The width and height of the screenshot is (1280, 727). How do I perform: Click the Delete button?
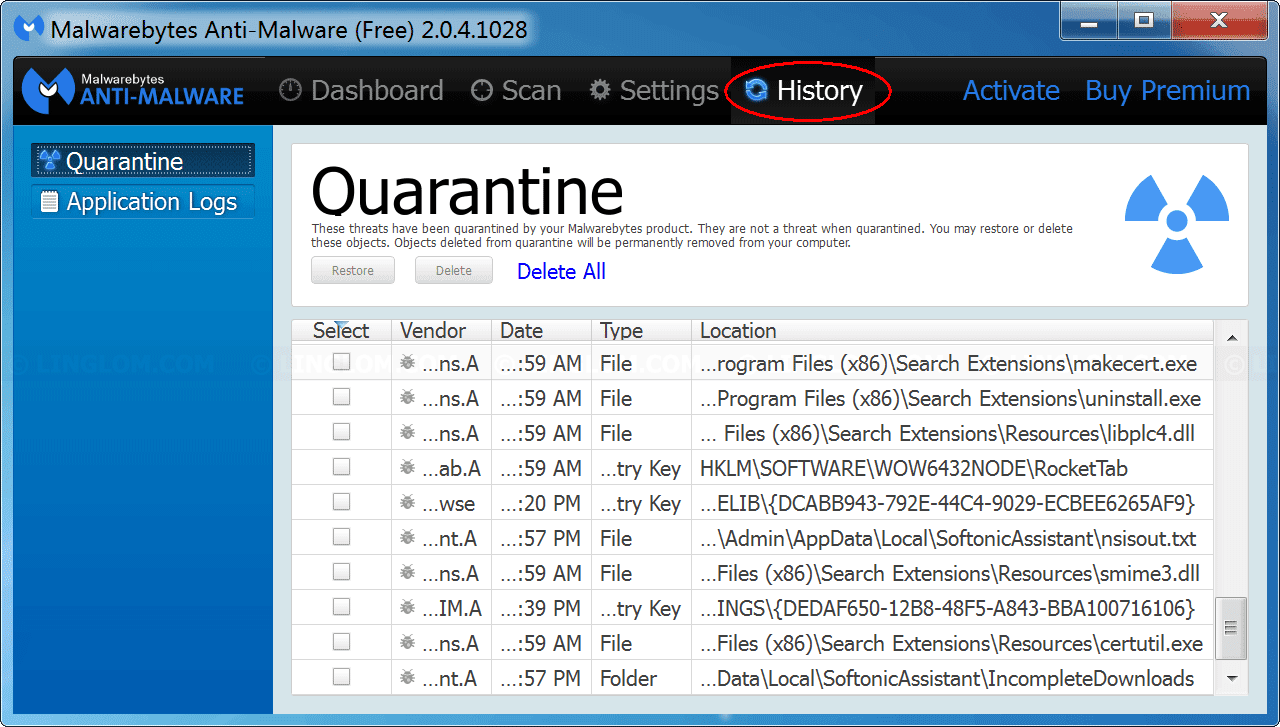[454, 271]
